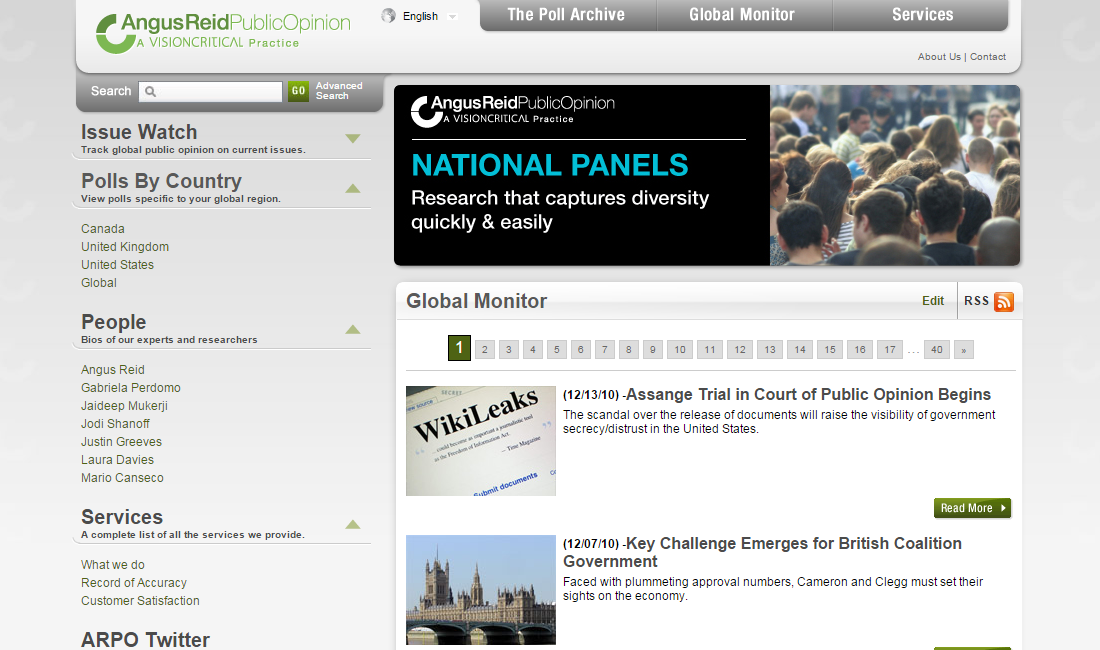Open the Parliament building article thumbnail
Screen dimensions: 1100x650
[x=481, y=590]
